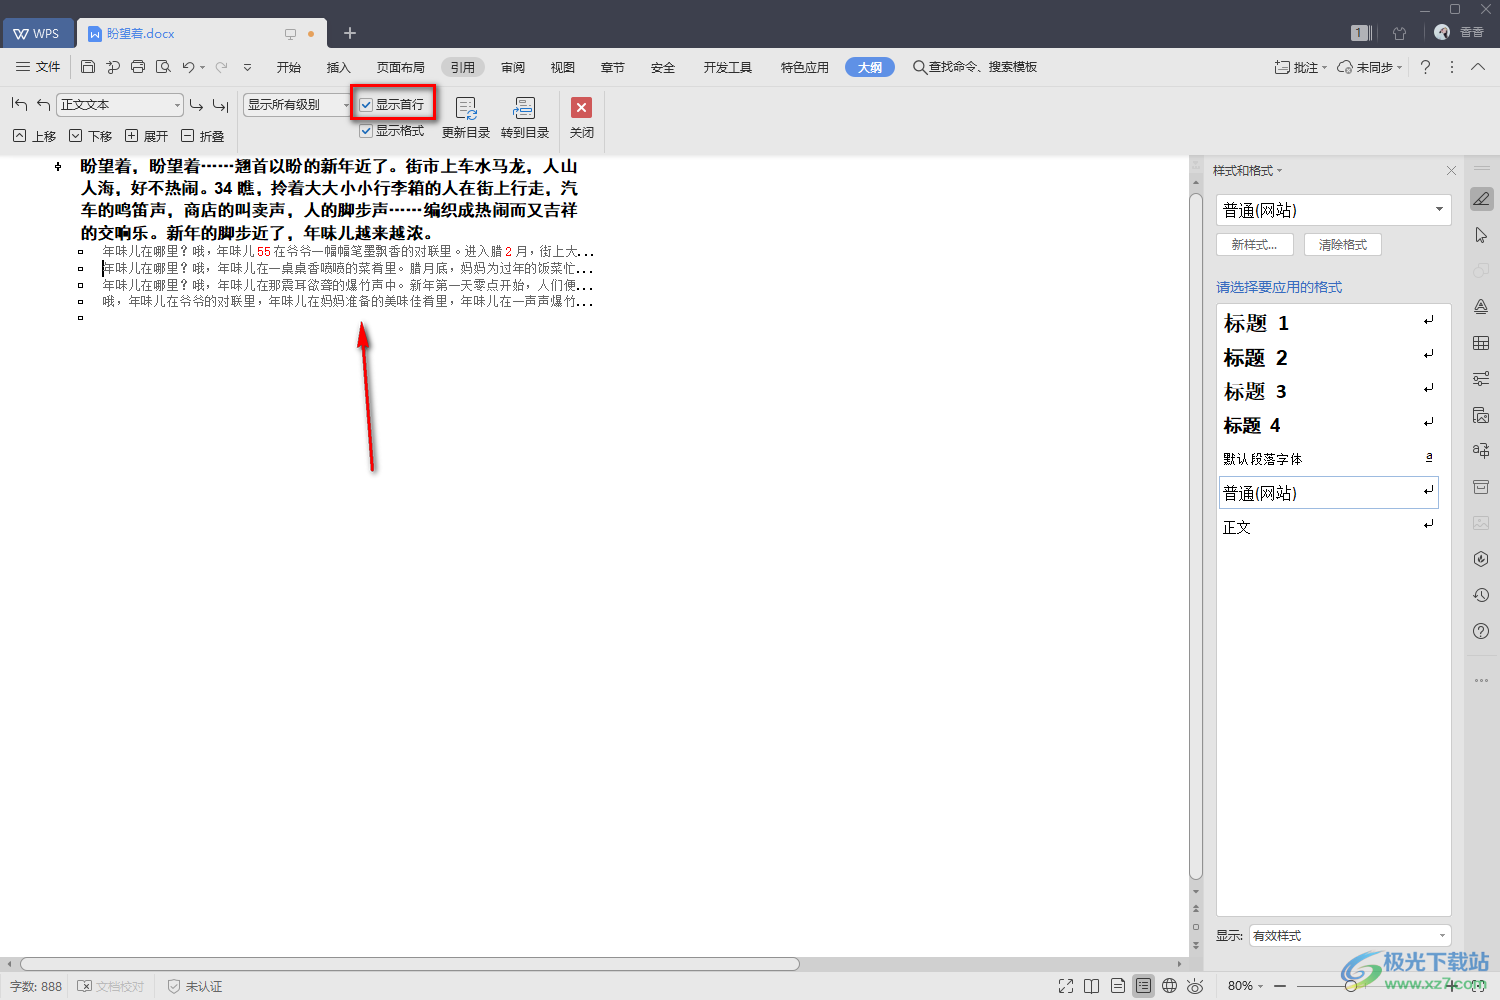Click the Save icon in quick toolbar
1500x1000 pixels.
pos(88,67)
